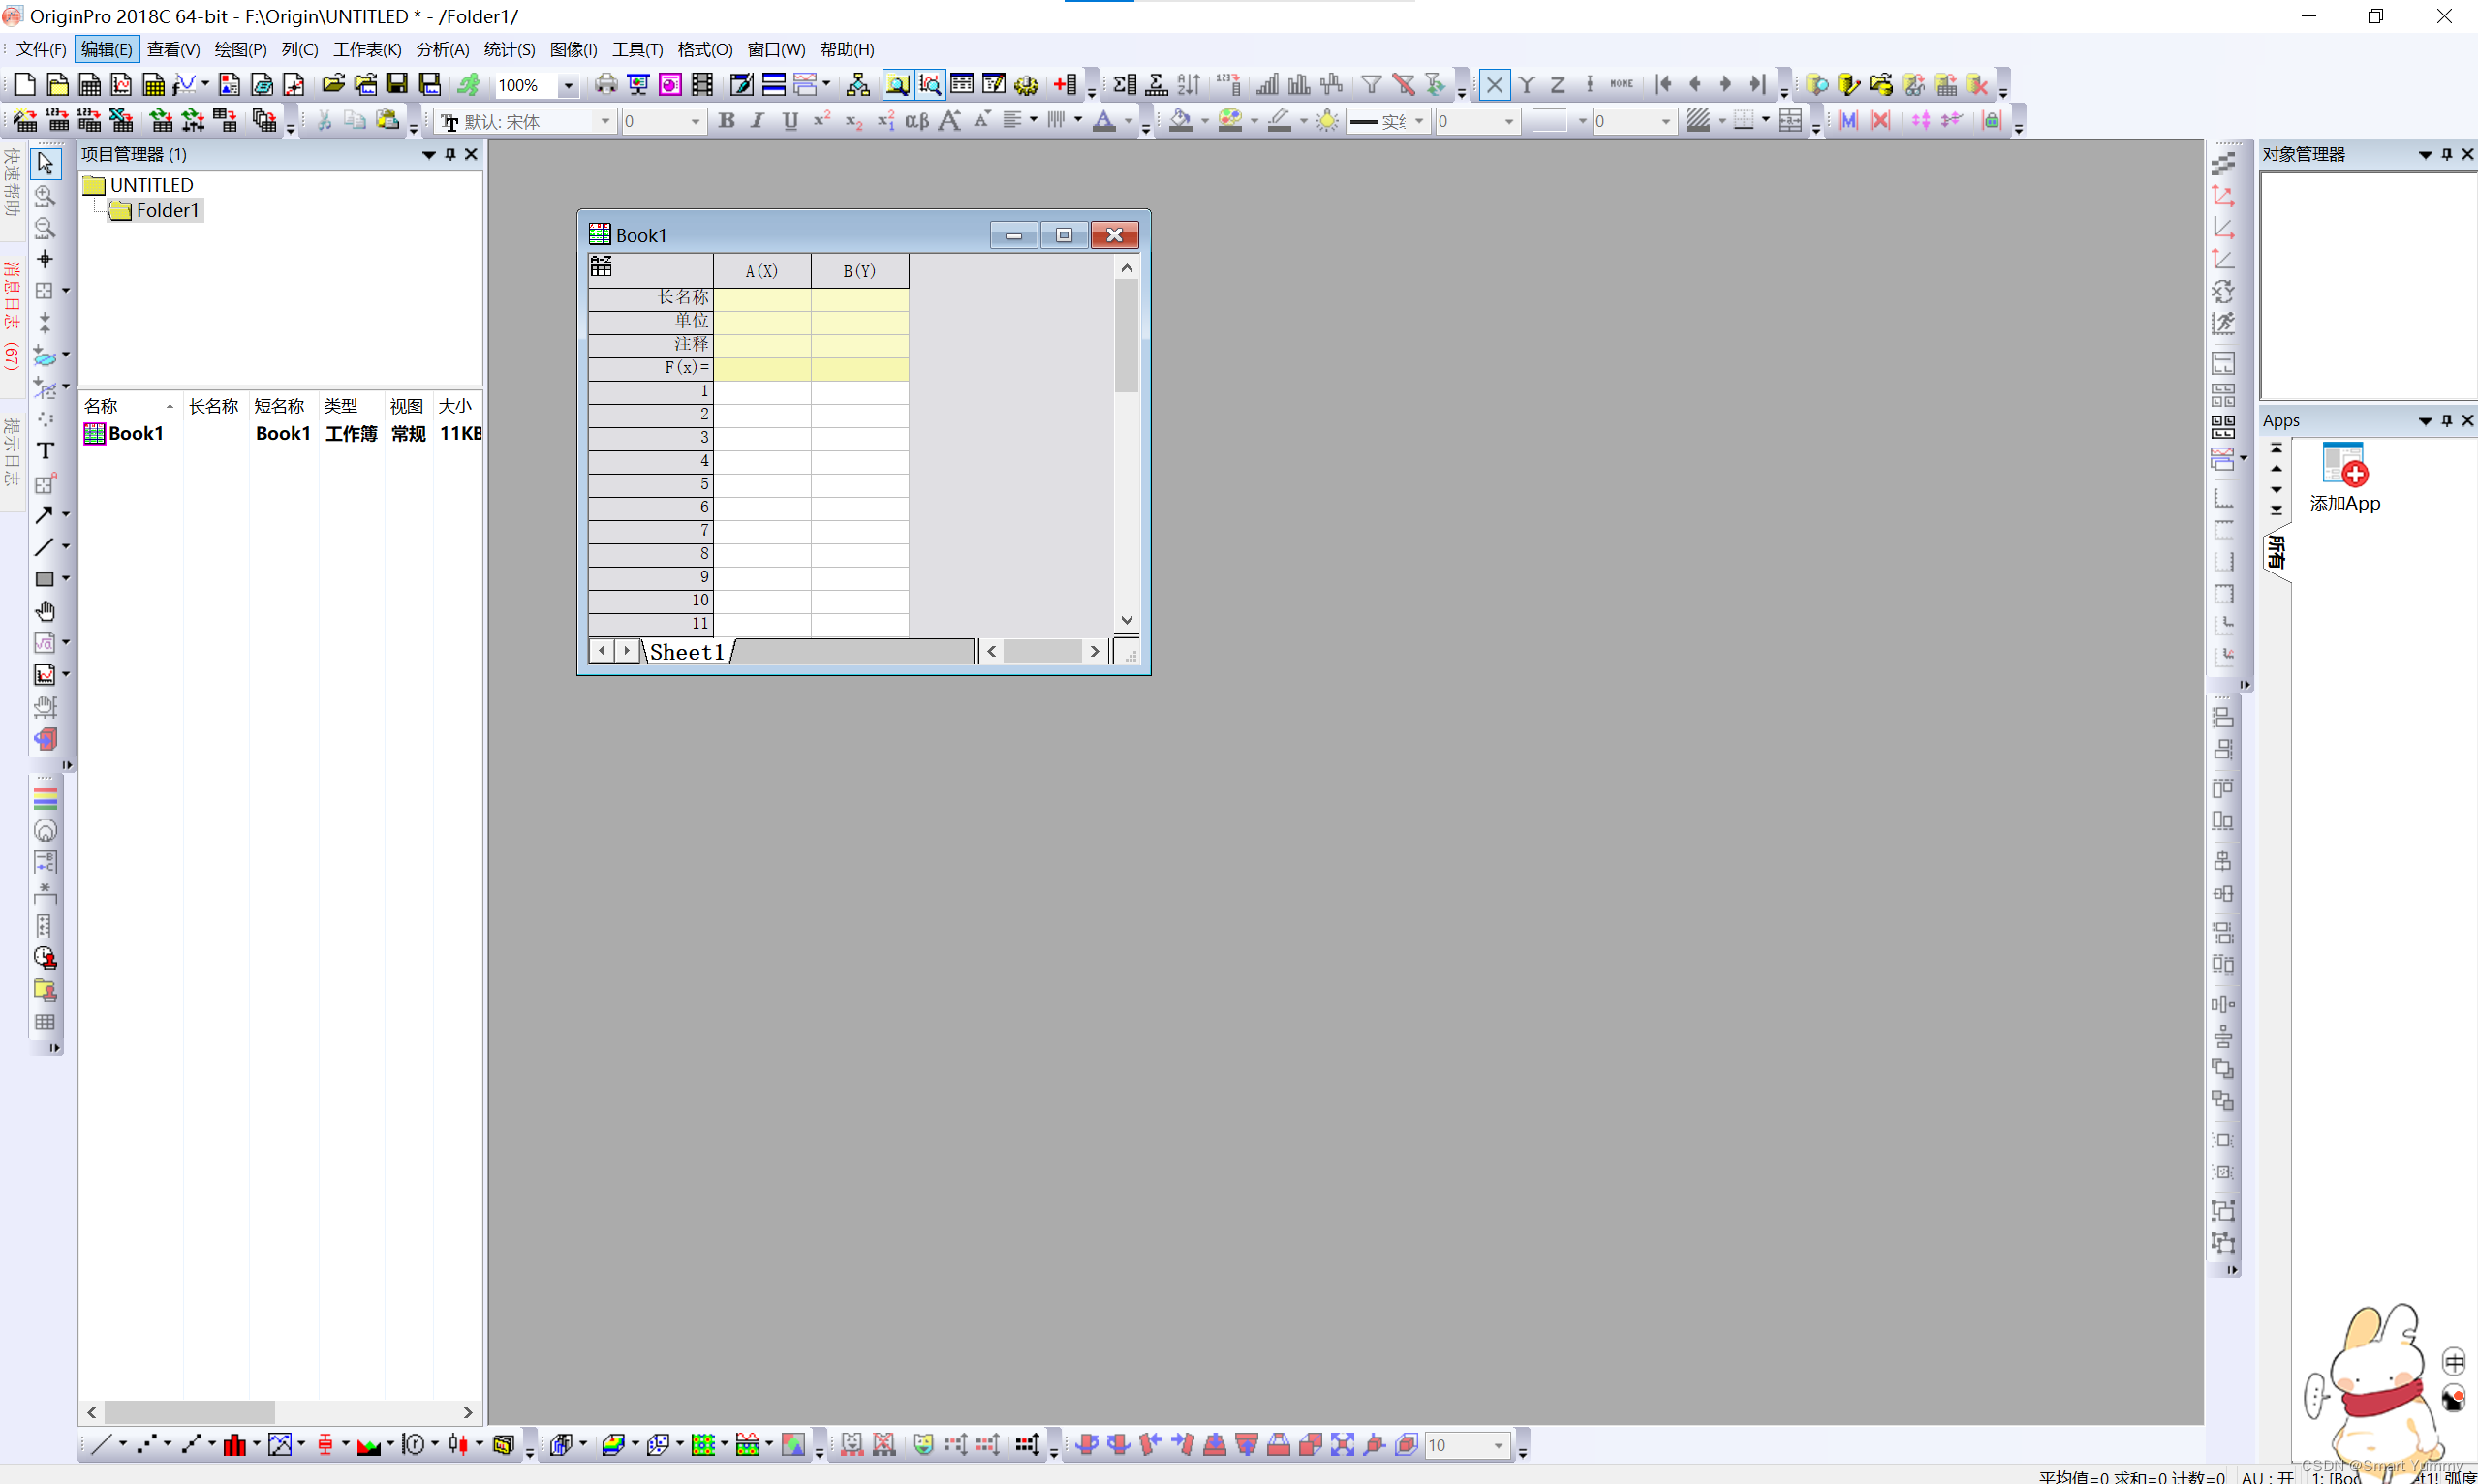Screen dimensions: 2478x1484
Task: Click the B(Y) column header
Action: tap(859, 271)
